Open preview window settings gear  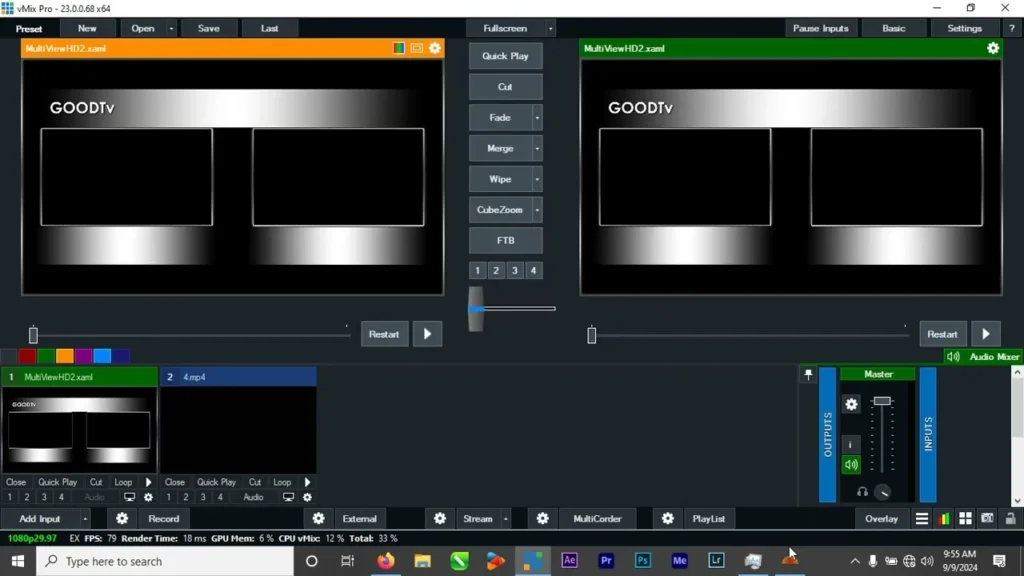[434, 48]
